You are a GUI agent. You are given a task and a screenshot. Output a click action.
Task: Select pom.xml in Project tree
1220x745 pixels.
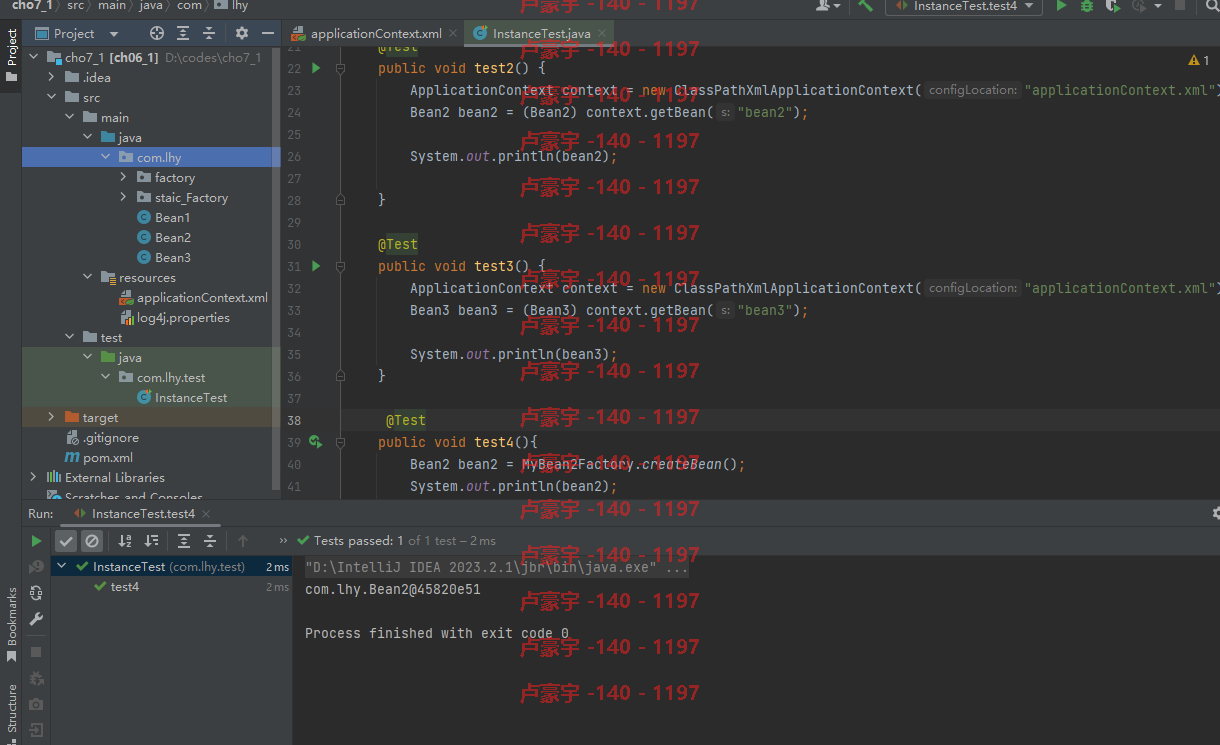tap(99, 457)
